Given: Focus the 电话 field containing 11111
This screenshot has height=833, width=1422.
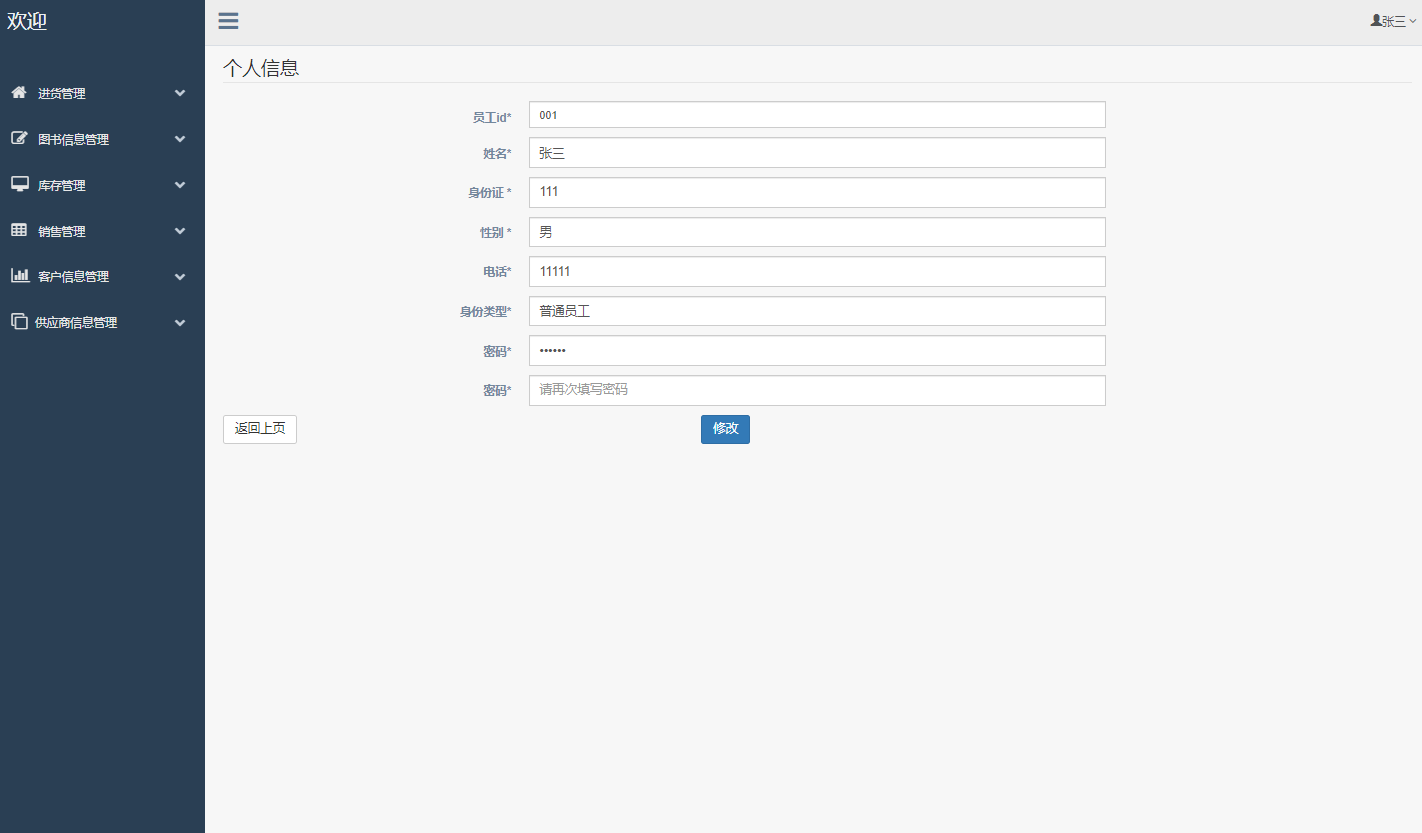Looking at the screenshot, I should click(x=817, y=272).
